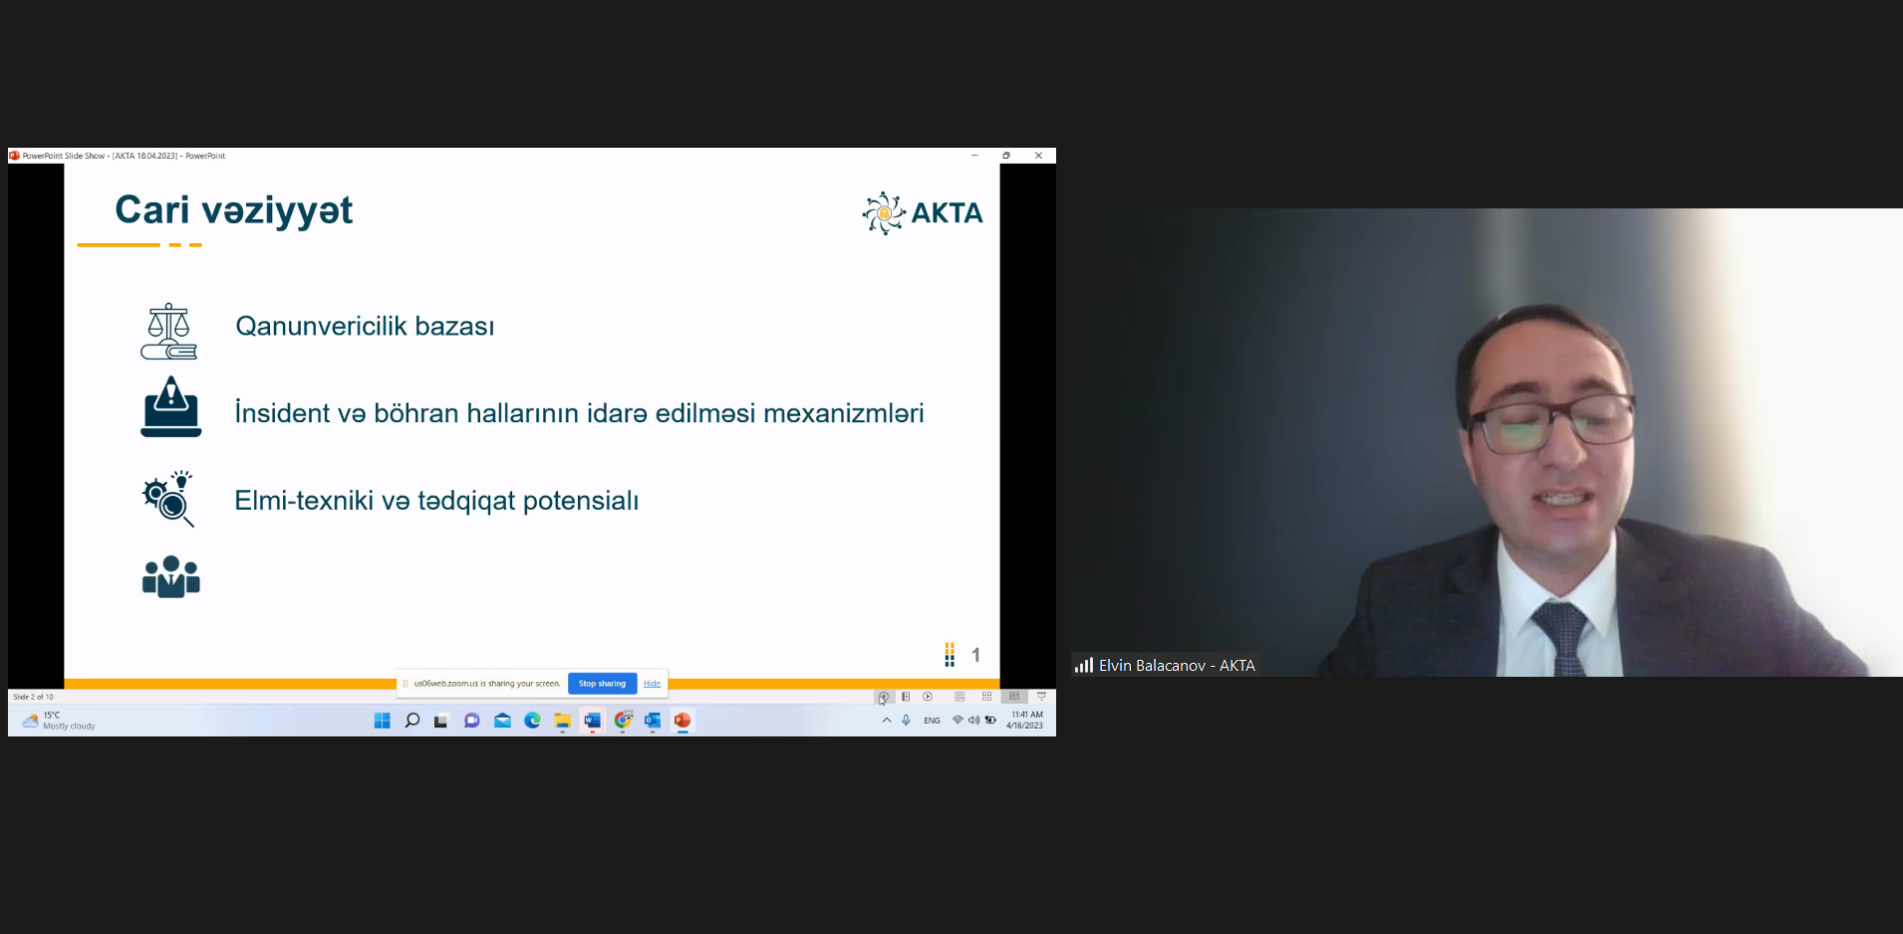Click the Windows Start button

(382, 721)
